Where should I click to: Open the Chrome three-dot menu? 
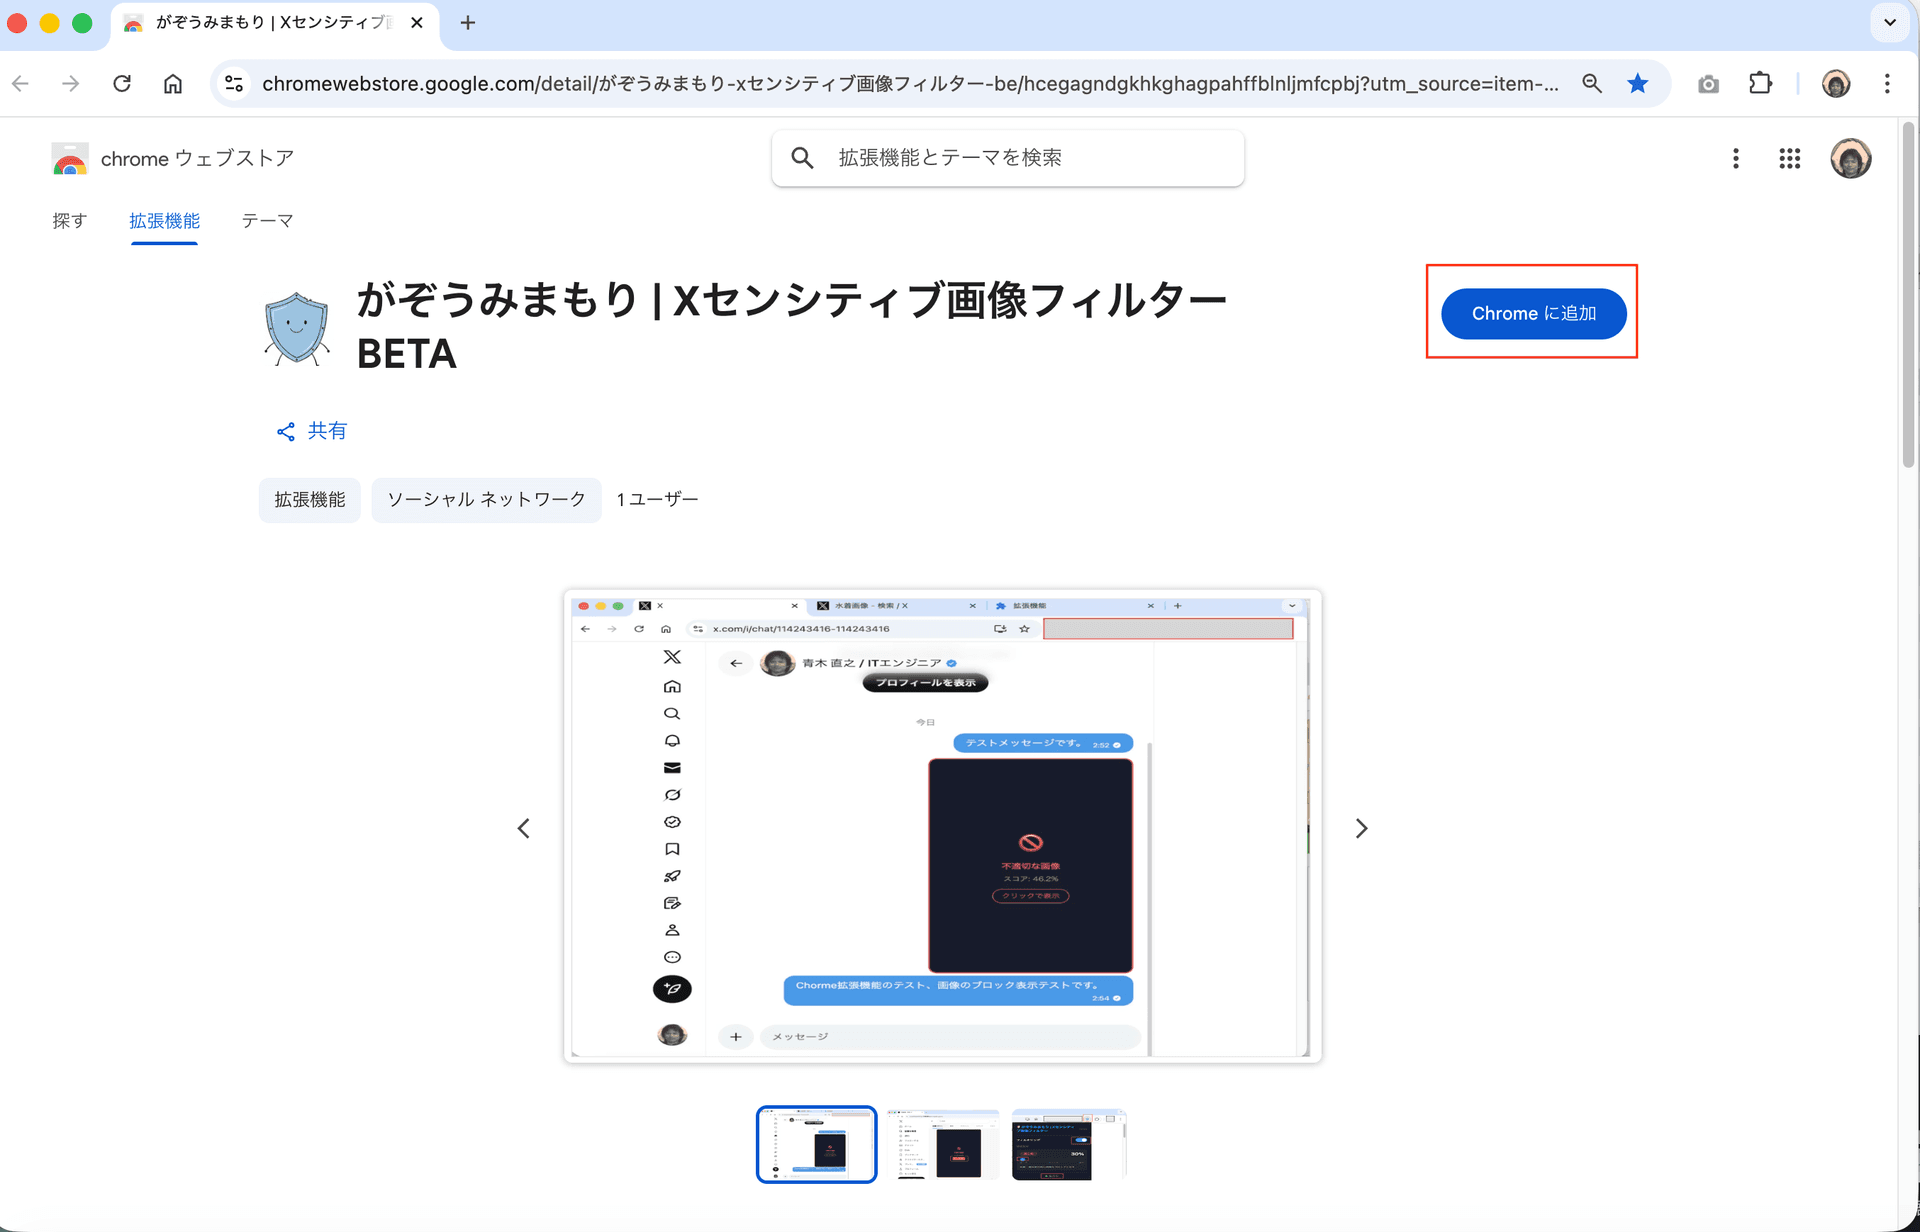tap(1887, 84)
